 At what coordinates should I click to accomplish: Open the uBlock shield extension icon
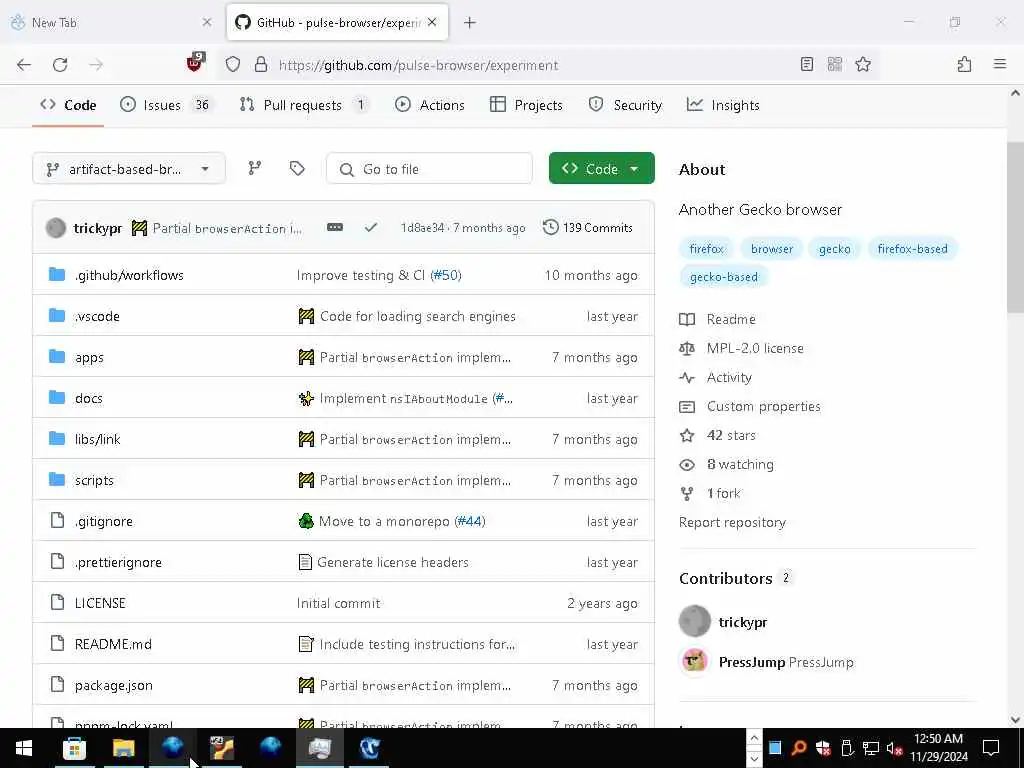(196, 63)
